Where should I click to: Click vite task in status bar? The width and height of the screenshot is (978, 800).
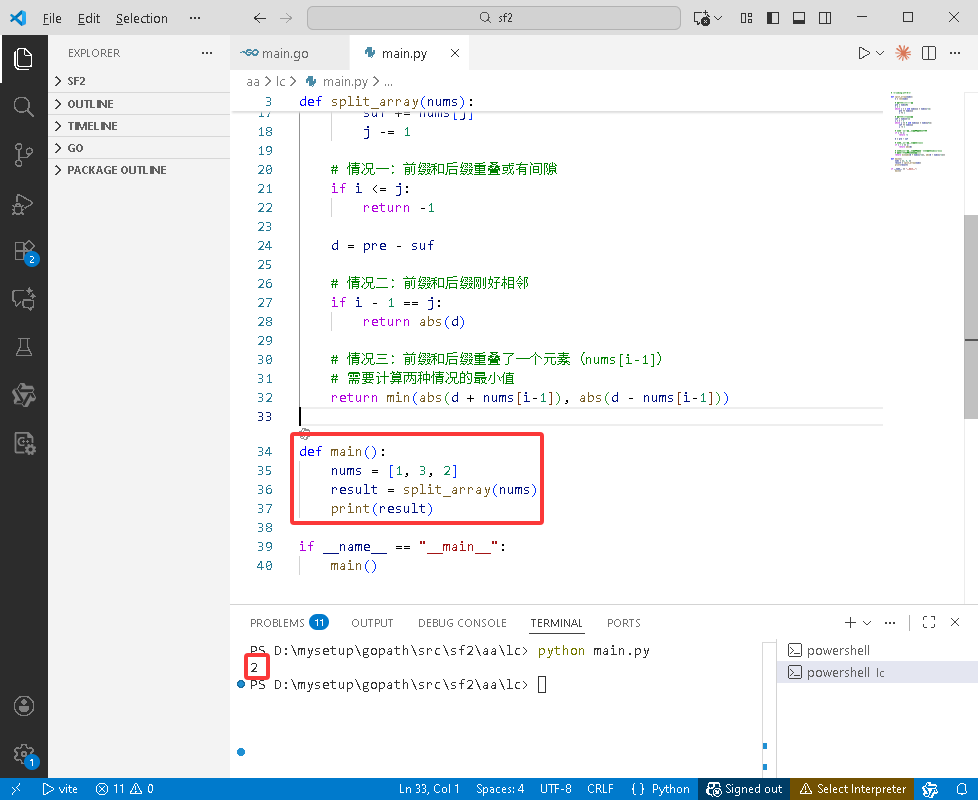pyautogui.click(x=60, y=789)
